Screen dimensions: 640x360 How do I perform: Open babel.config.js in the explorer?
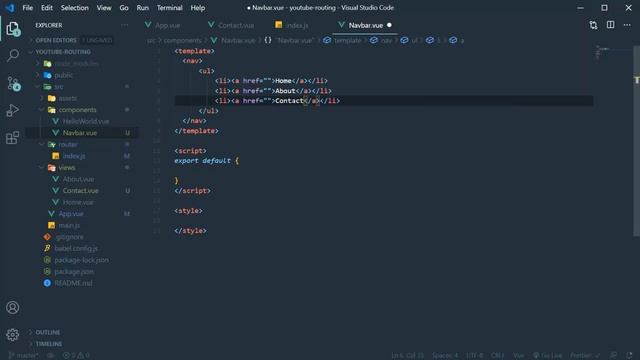pos(76,248)
